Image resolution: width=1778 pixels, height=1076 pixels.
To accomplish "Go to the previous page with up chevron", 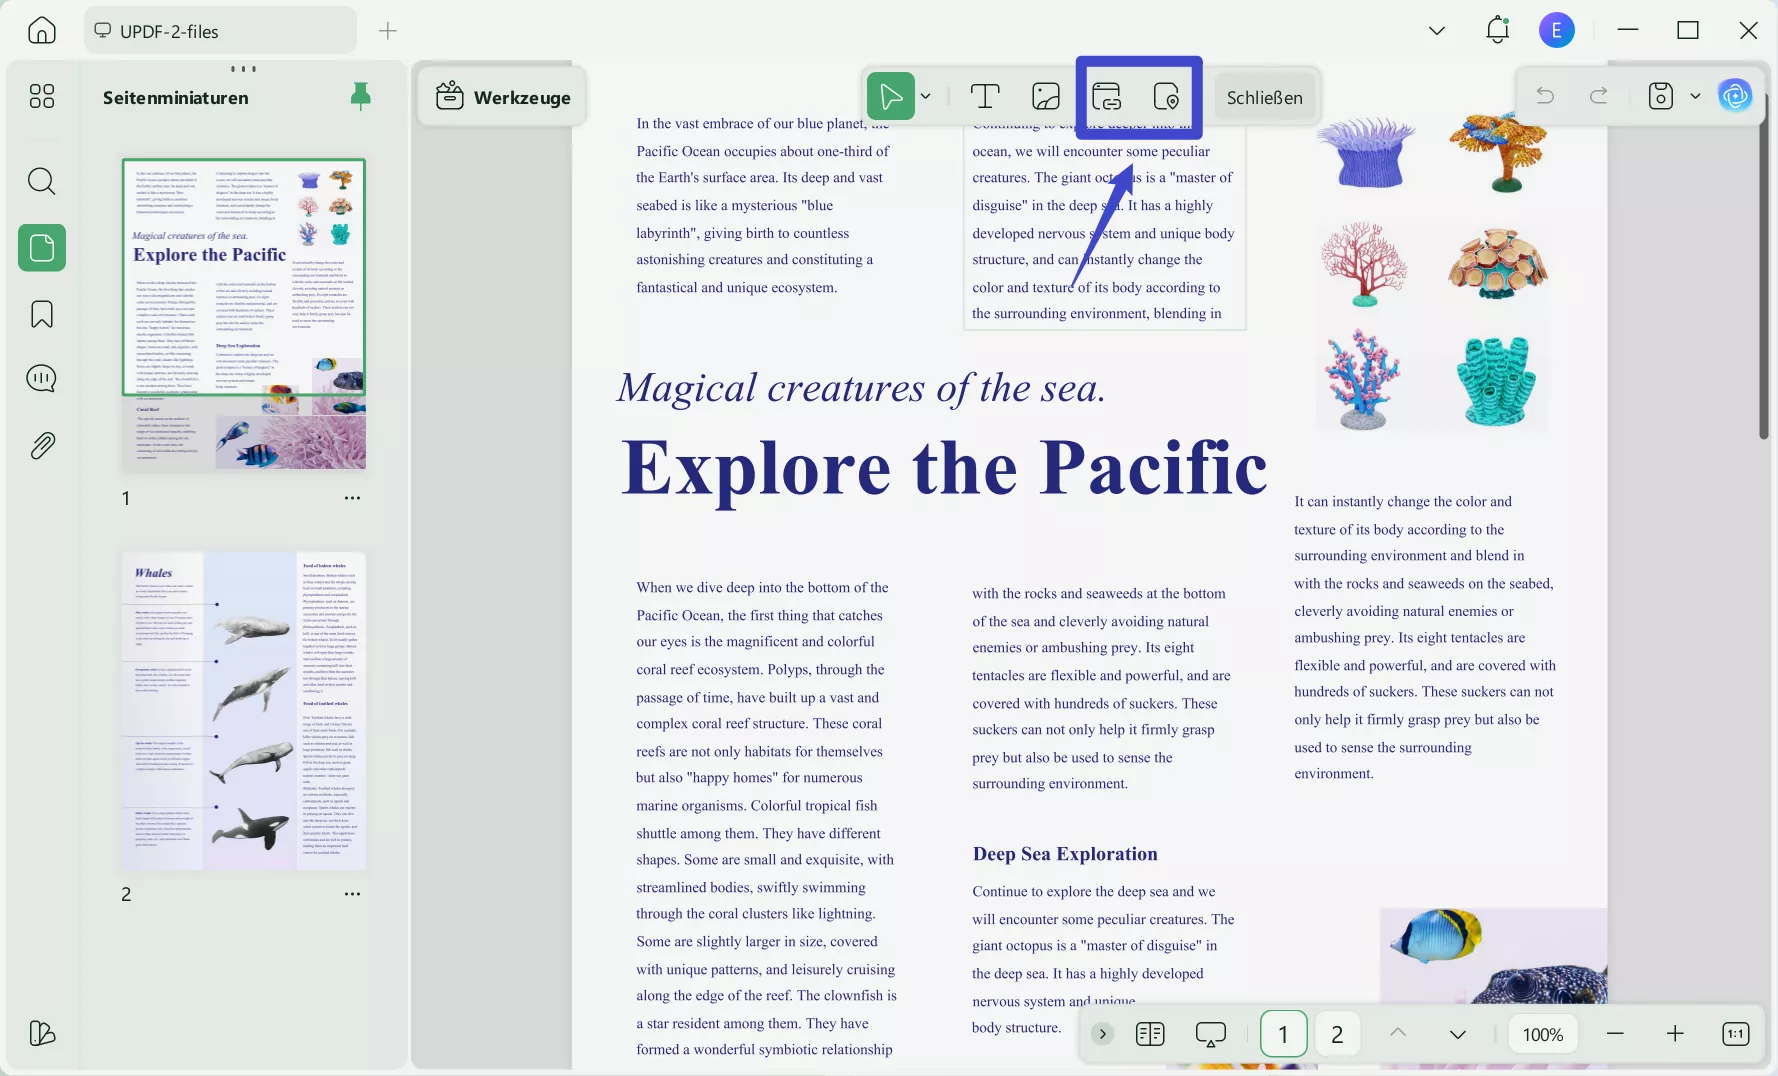I will [x=1398, y=1033].
